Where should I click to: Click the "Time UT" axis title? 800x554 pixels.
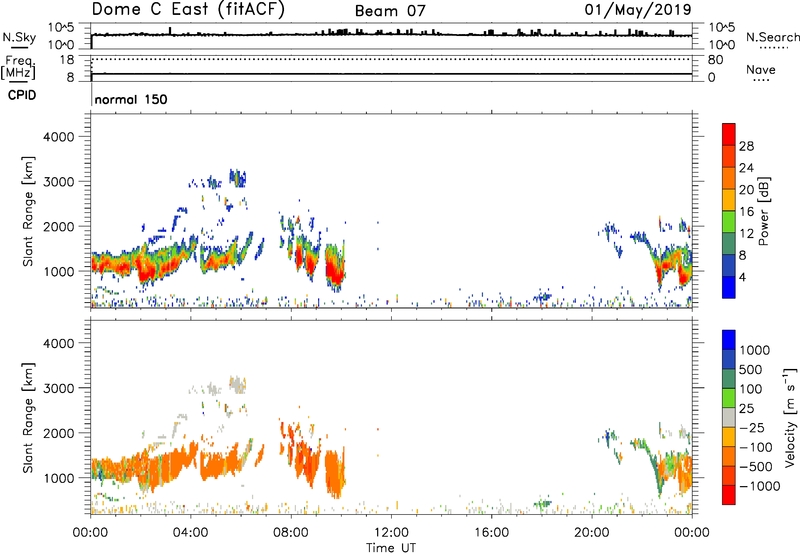coord(391,548)
